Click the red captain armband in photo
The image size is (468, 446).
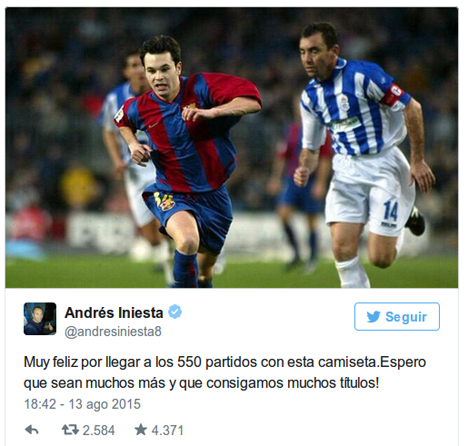coord(392,95)
